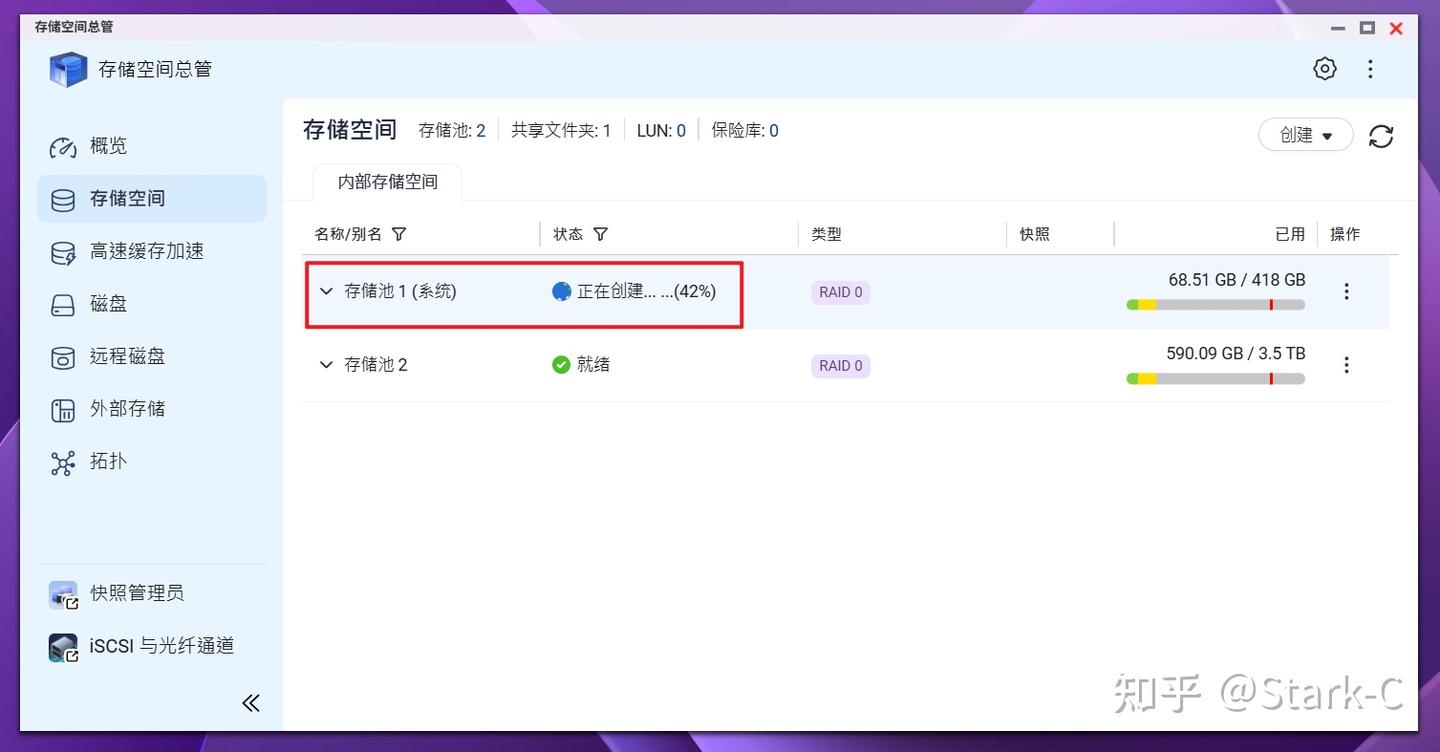The width and height of the screenshot is (1440, 752).
Task: Click the 就绪 status text
Action: (594, 365)
